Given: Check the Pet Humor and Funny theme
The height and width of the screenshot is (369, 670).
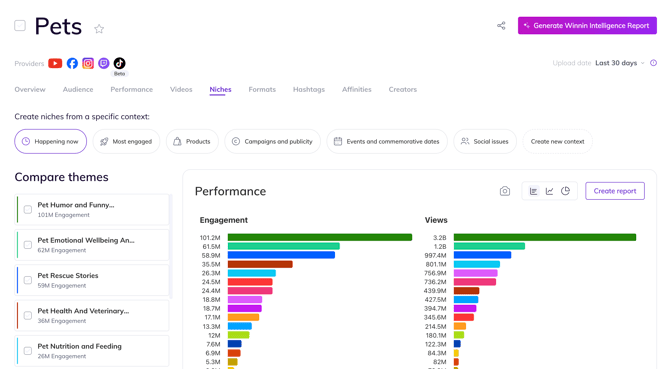Looking at the screenshot, I should coord(28,209).
